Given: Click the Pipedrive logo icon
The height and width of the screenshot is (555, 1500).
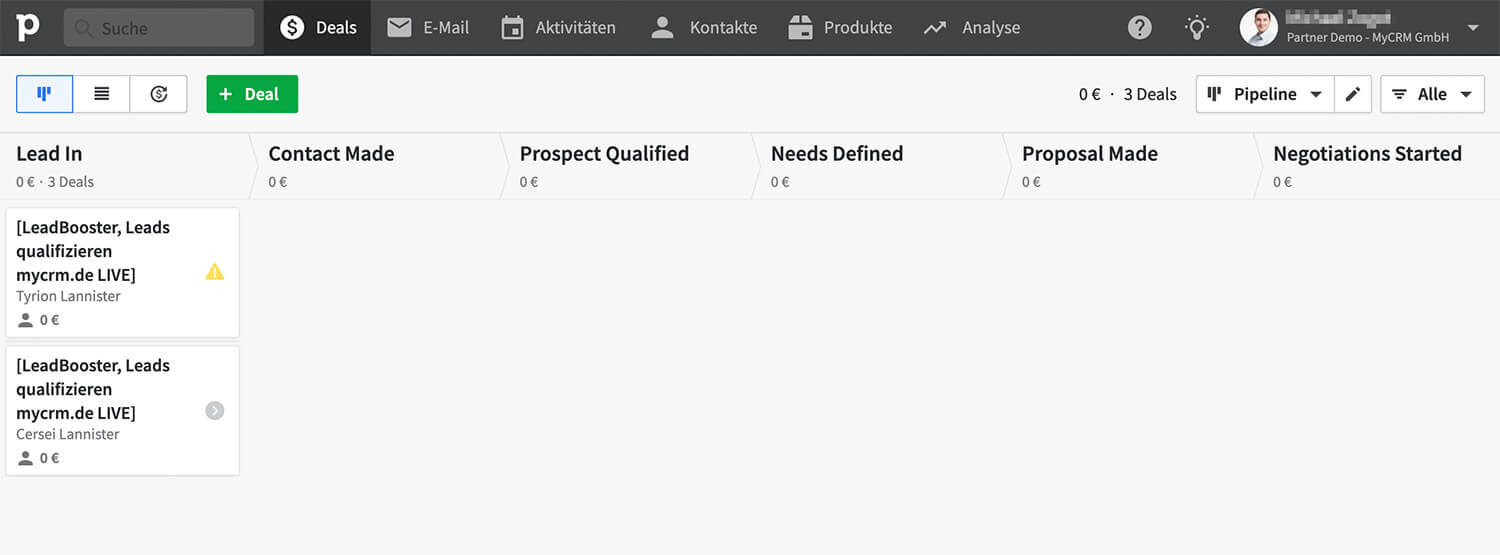Looking at the screenshot, I should tap(27, 27).
